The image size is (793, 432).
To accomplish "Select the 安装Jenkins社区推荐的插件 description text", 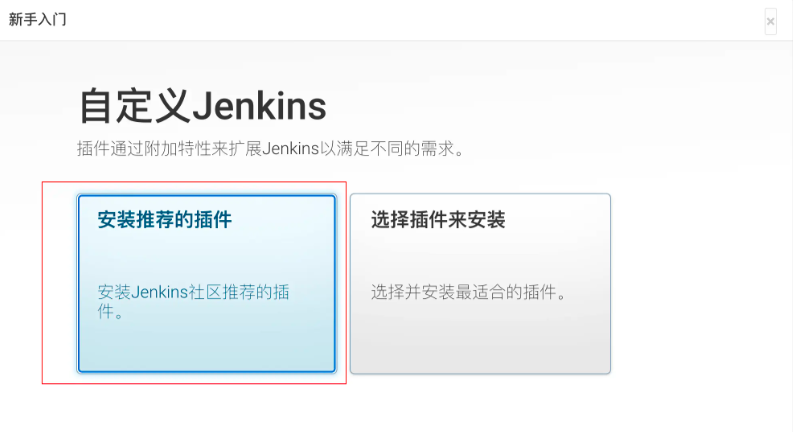I will click(x=193, y=301).
